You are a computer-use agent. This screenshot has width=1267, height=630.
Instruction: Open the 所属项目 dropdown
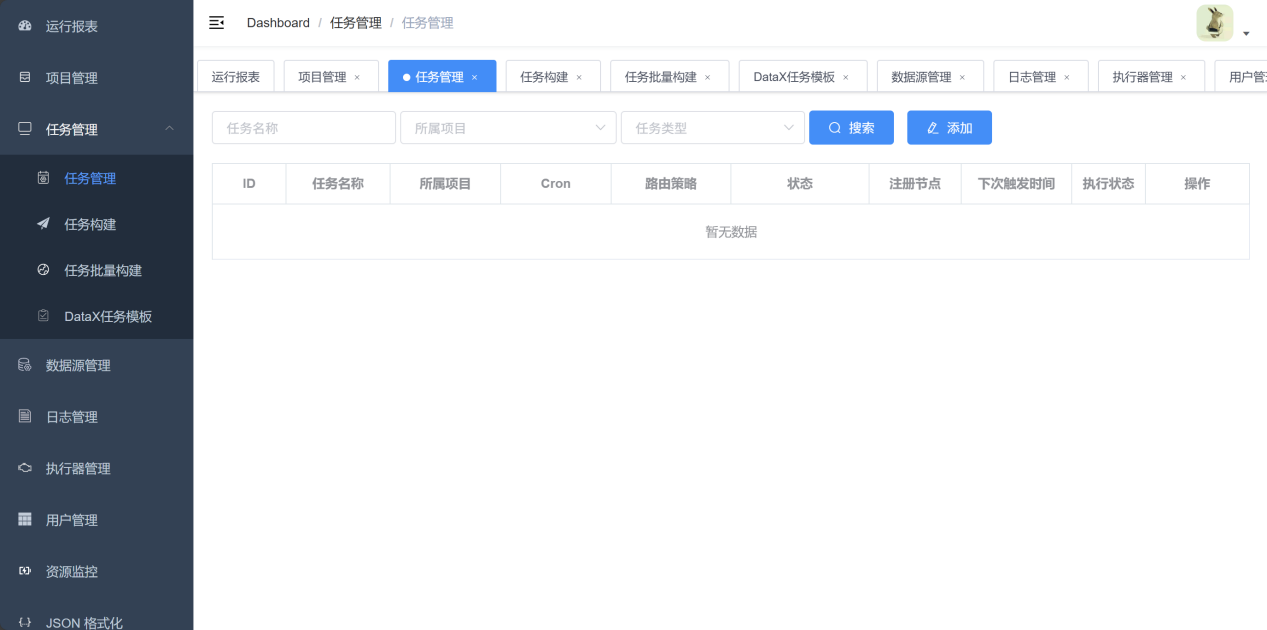(508, 128)
